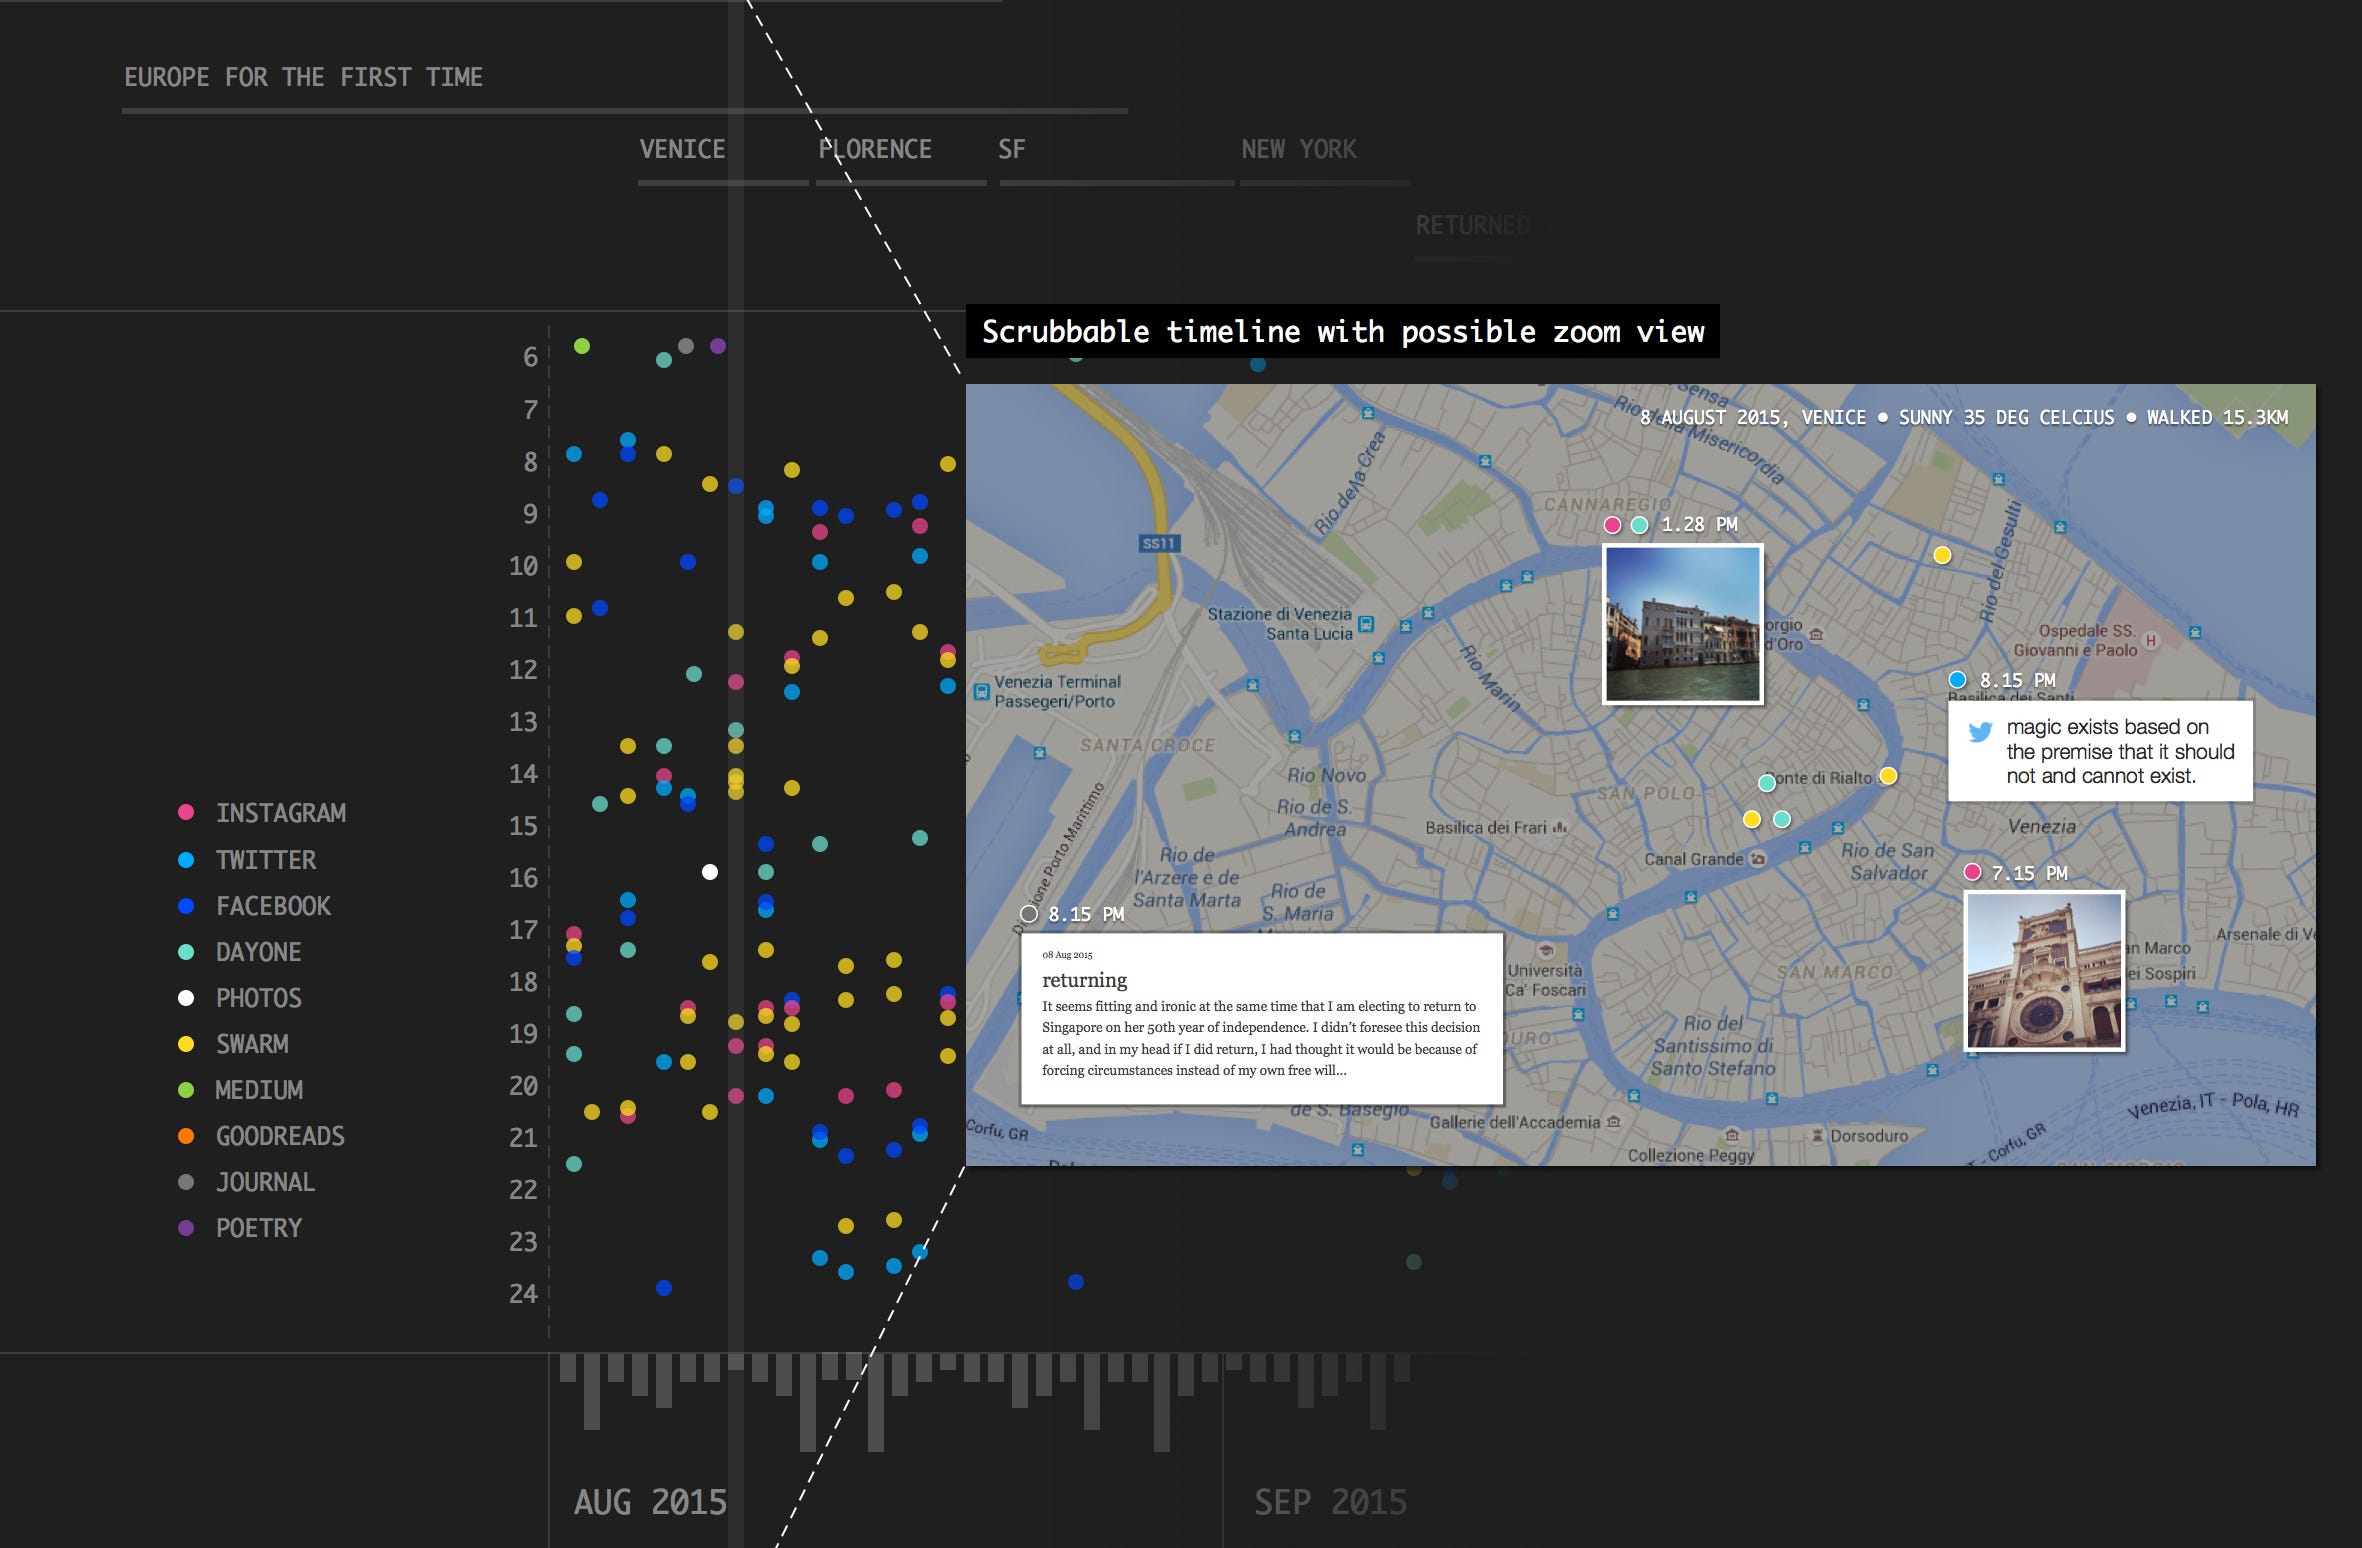Image resolution: width=2362 pixels, height=1548 pixels.
Task: Click the 7.15 PM time label
Action: click(x=2029, y=873)
